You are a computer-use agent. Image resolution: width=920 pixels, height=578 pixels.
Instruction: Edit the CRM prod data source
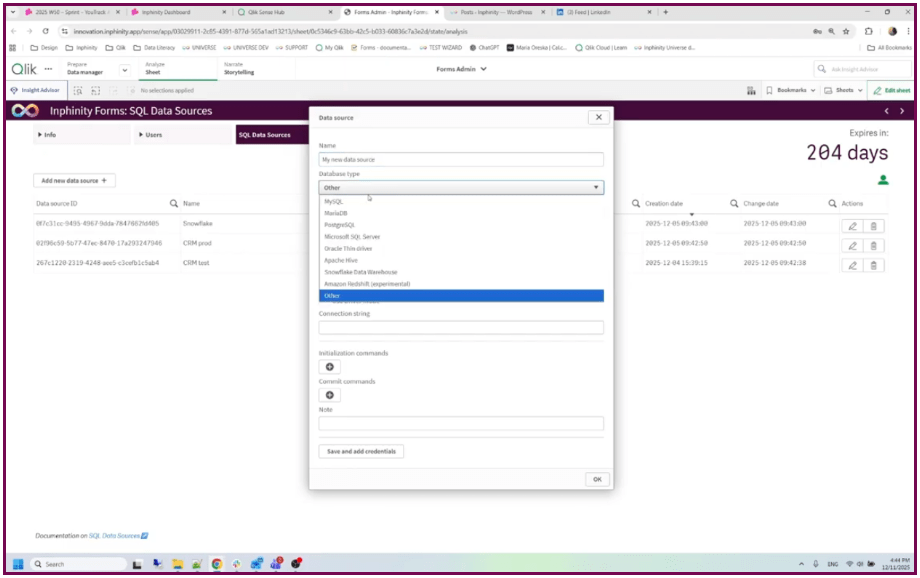click(853, 245)
